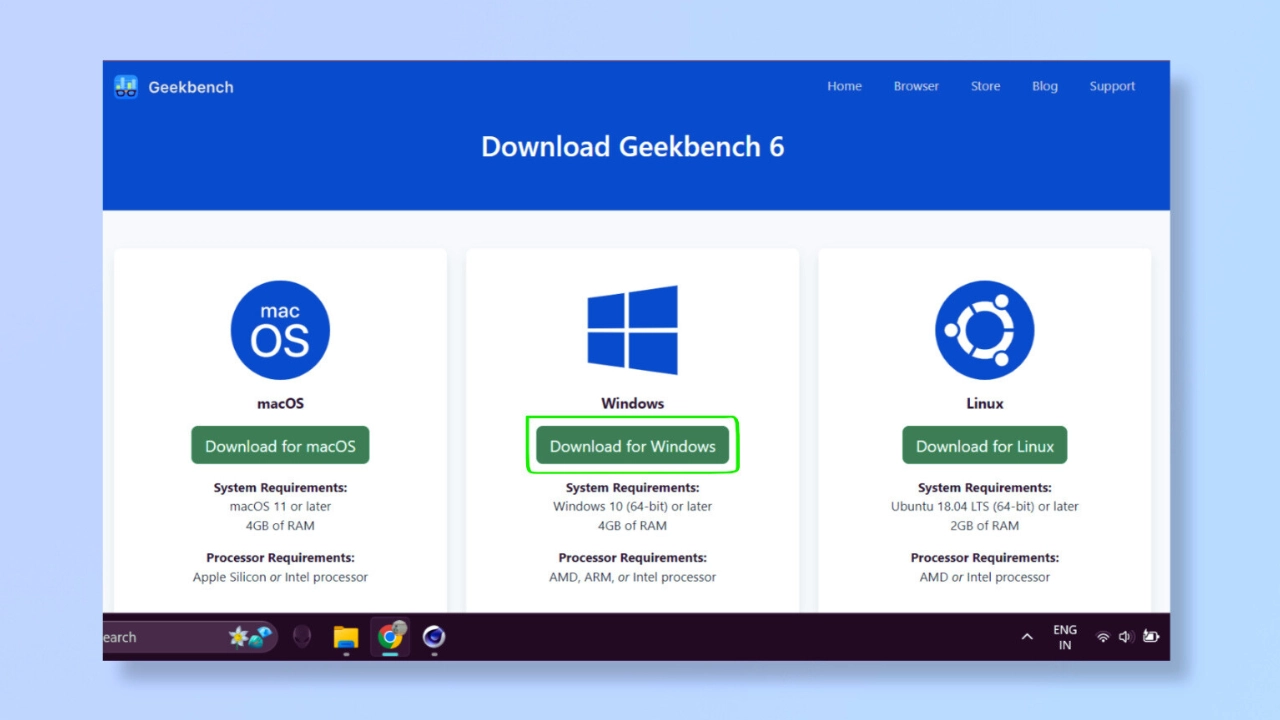Click Download for Windows button
Viewport: 1280px width, 720px height.
[x=633, y=446]
